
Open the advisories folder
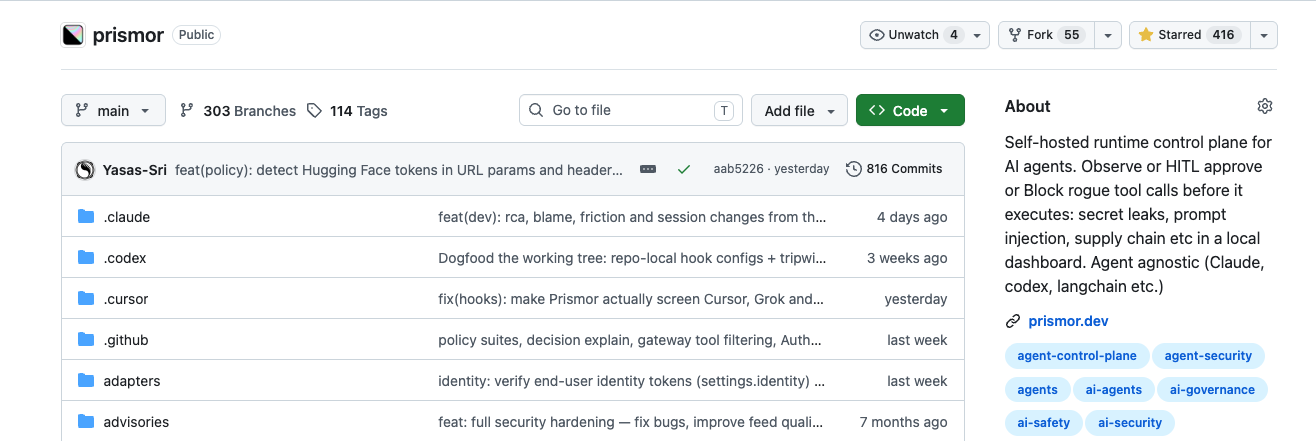pos(136,422)
